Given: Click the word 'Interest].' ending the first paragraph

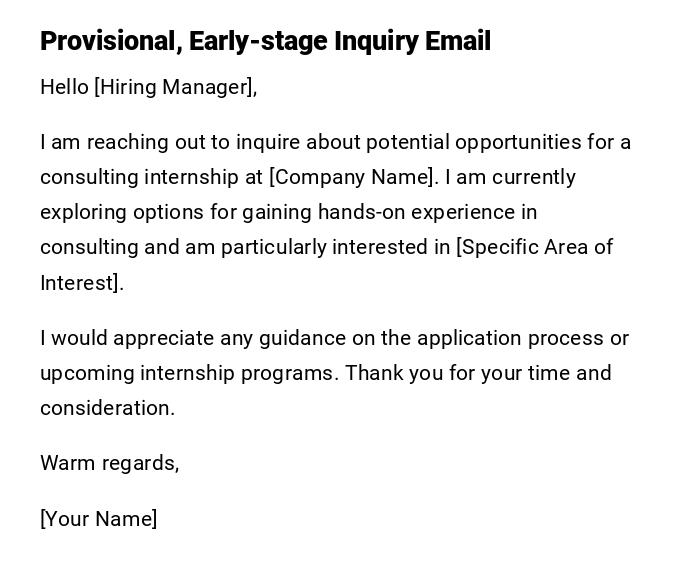Looking at the screenshot, I should click(x=82, y=283).
